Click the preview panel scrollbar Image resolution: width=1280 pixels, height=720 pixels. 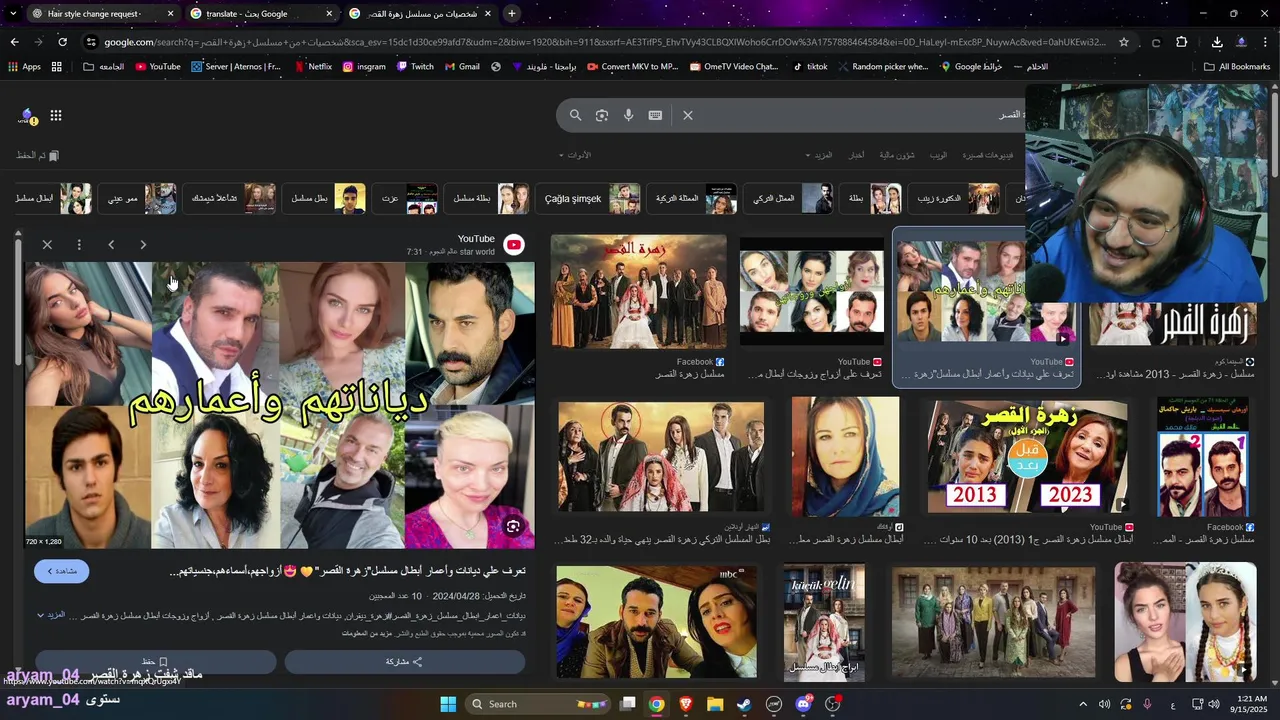click(x=17, y=300)
